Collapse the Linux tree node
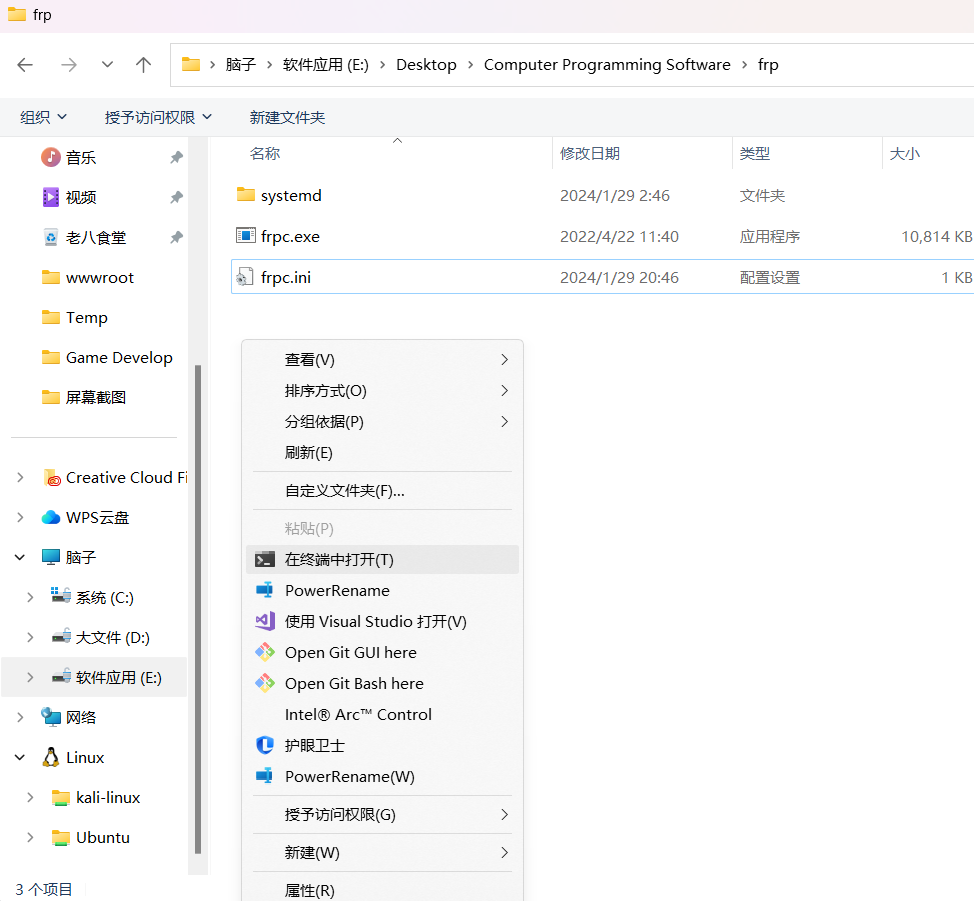This screenshot has height=901, width=974. (x=20, y=757)
